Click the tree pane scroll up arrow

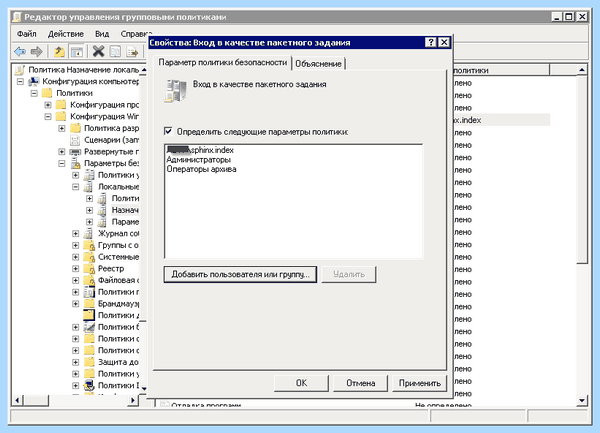(144, 70)
